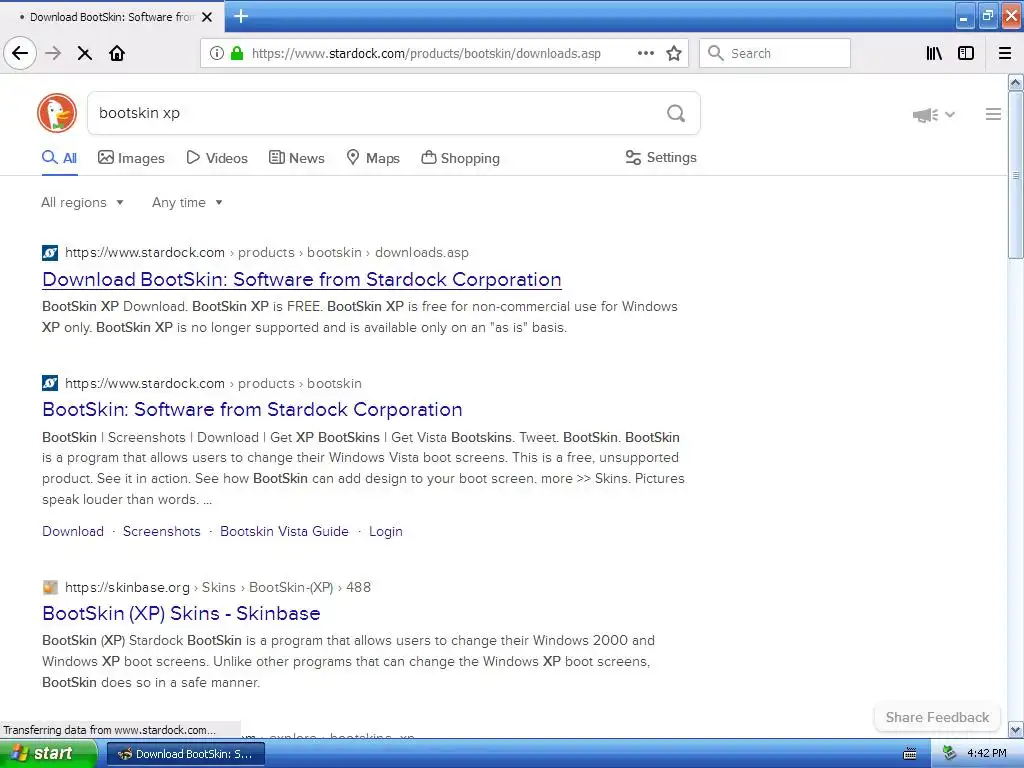This screenshot has height=768, width=1024.
Task: Open BootSkin: Software from Stardock Corporation result
Action: click(x=252, y=409)
